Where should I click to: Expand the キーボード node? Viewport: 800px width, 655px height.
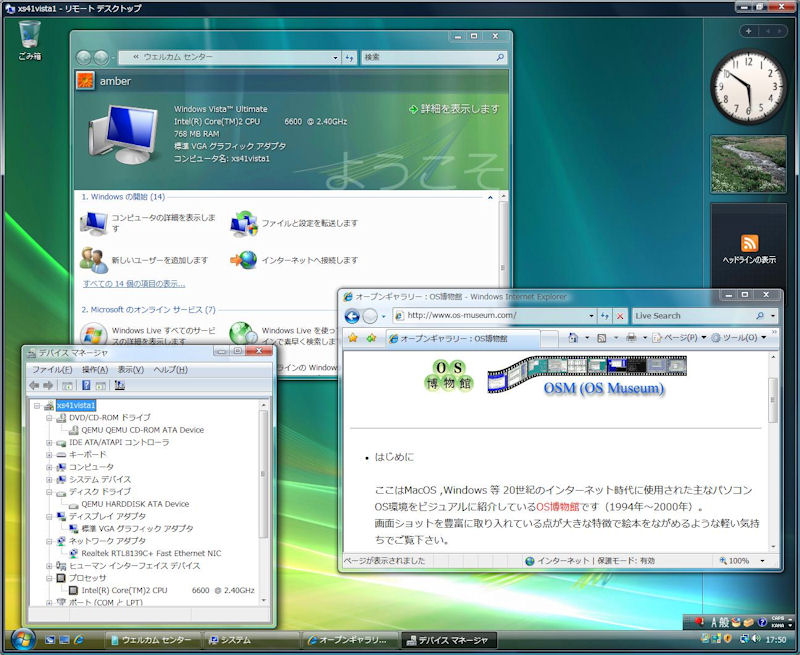click(x=49, y=455)
